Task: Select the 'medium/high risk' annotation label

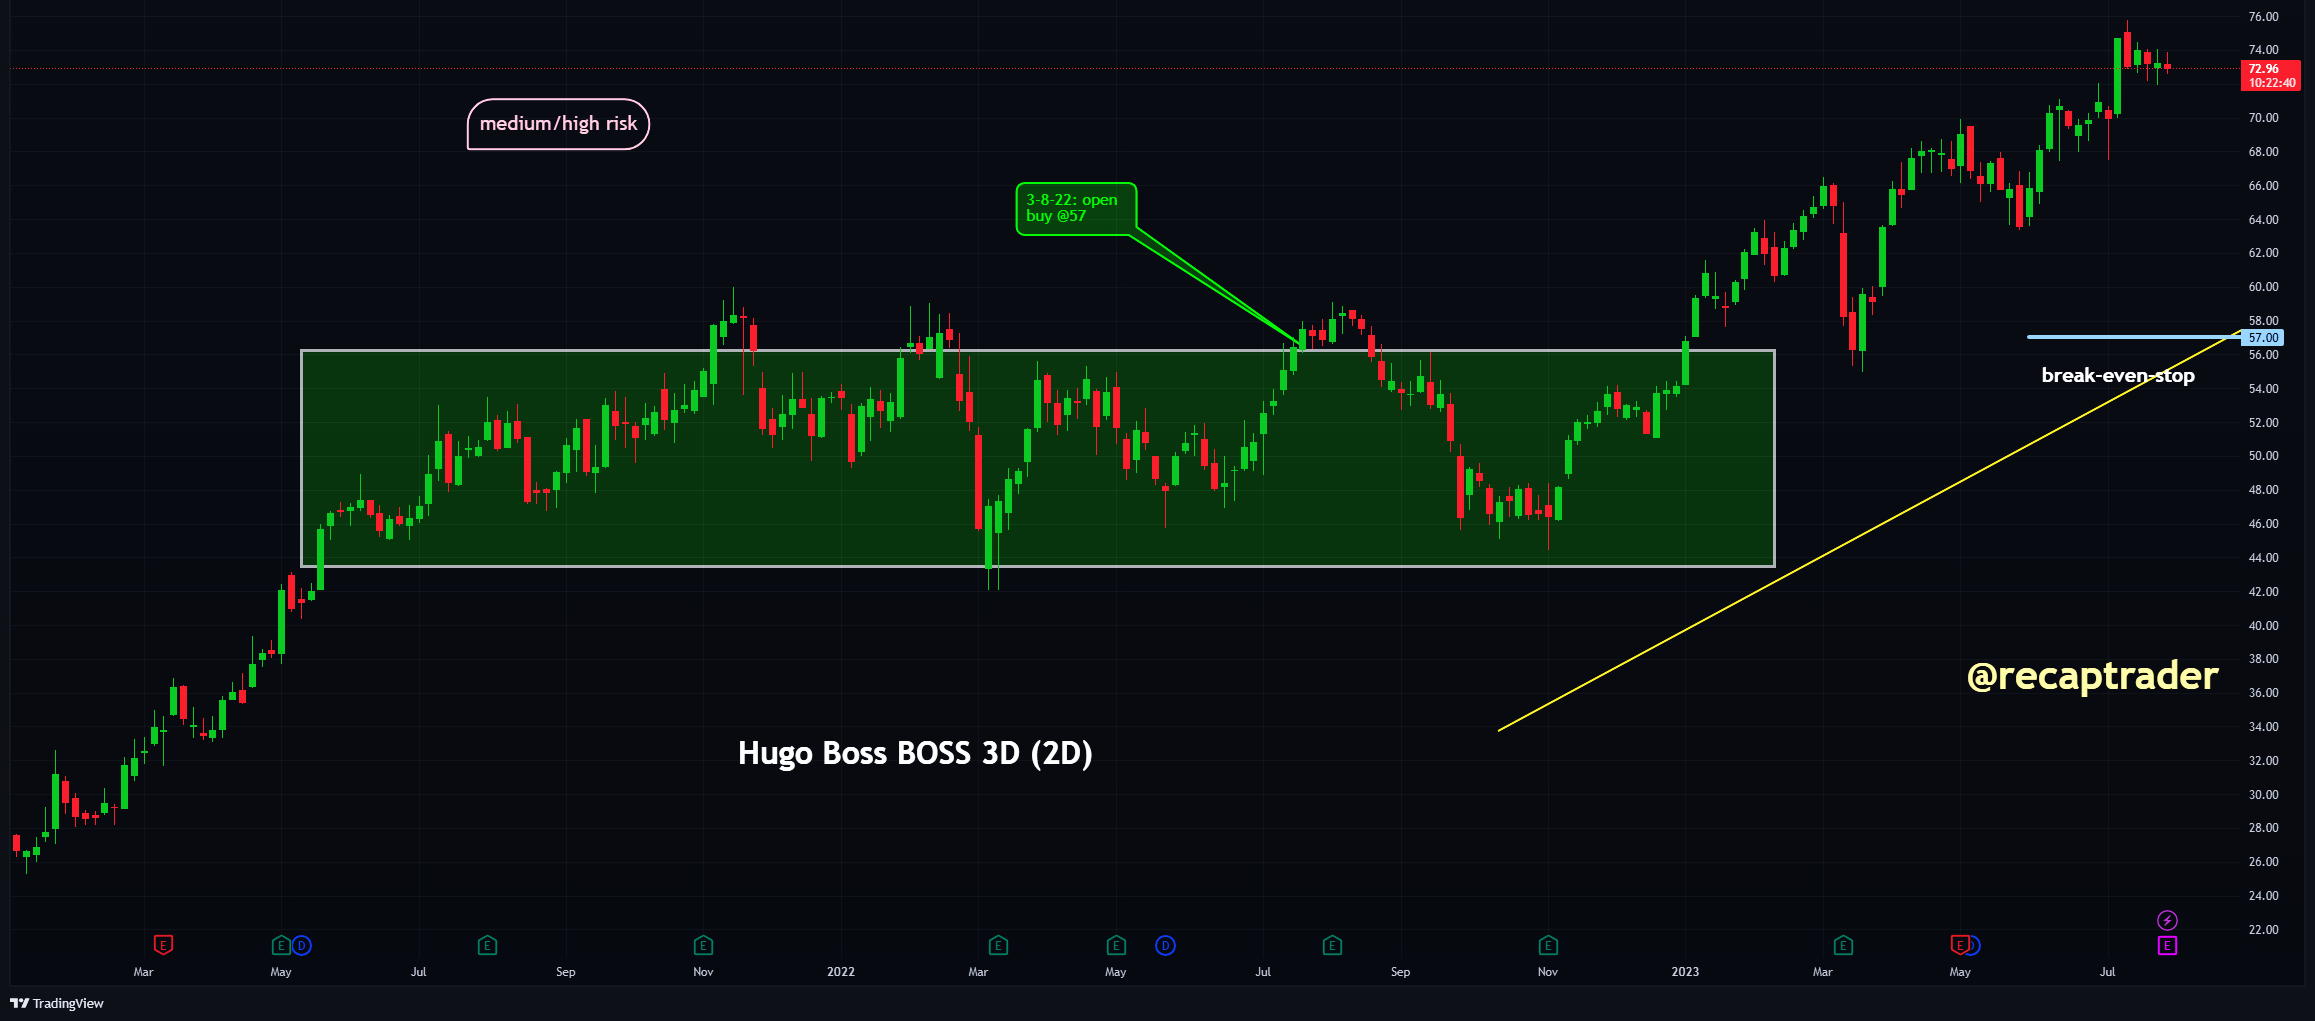Action: pyautogui.click(x=558, y=124)
